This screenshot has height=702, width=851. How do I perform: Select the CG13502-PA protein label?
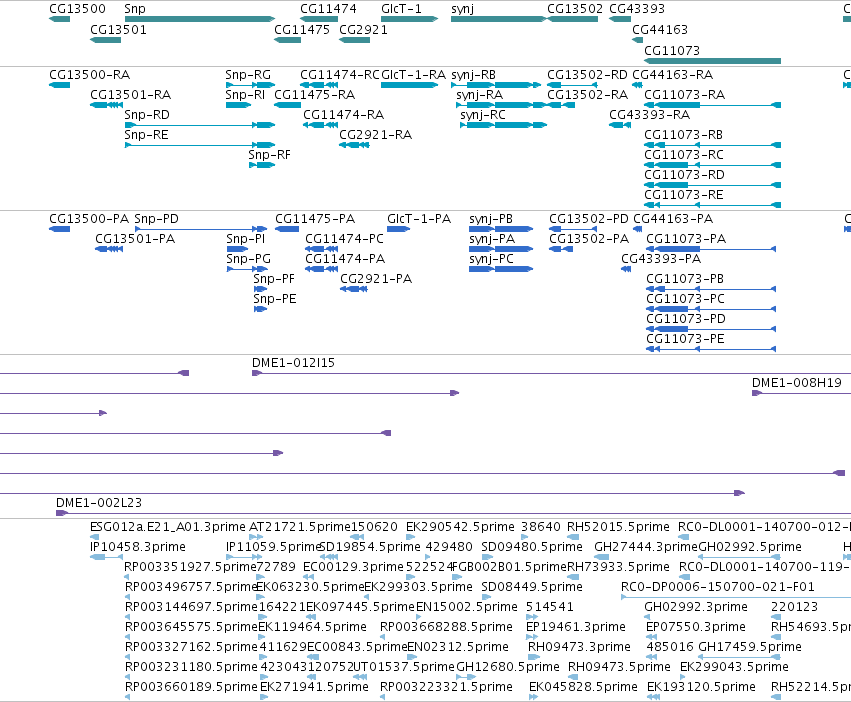pos(589,239)
